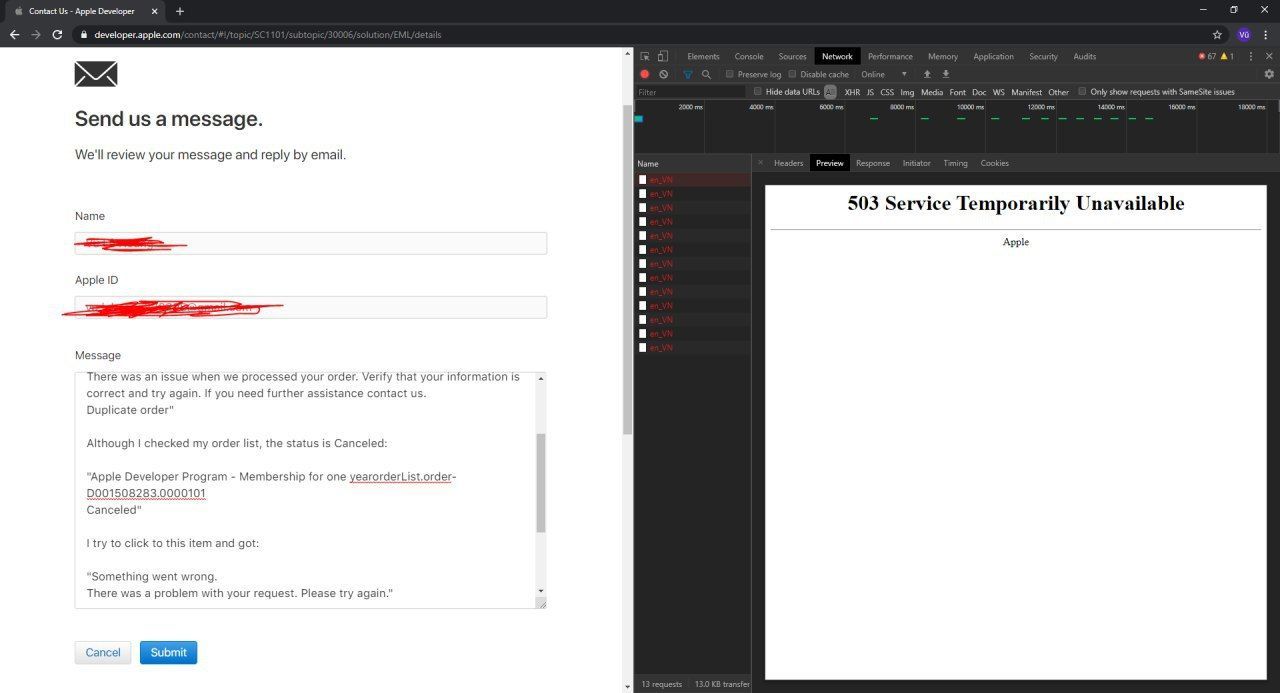The height and width of the screenshot is (693, 1280).
Task: Enable Disable cache checkbox
Action: (x=792, y=74)
